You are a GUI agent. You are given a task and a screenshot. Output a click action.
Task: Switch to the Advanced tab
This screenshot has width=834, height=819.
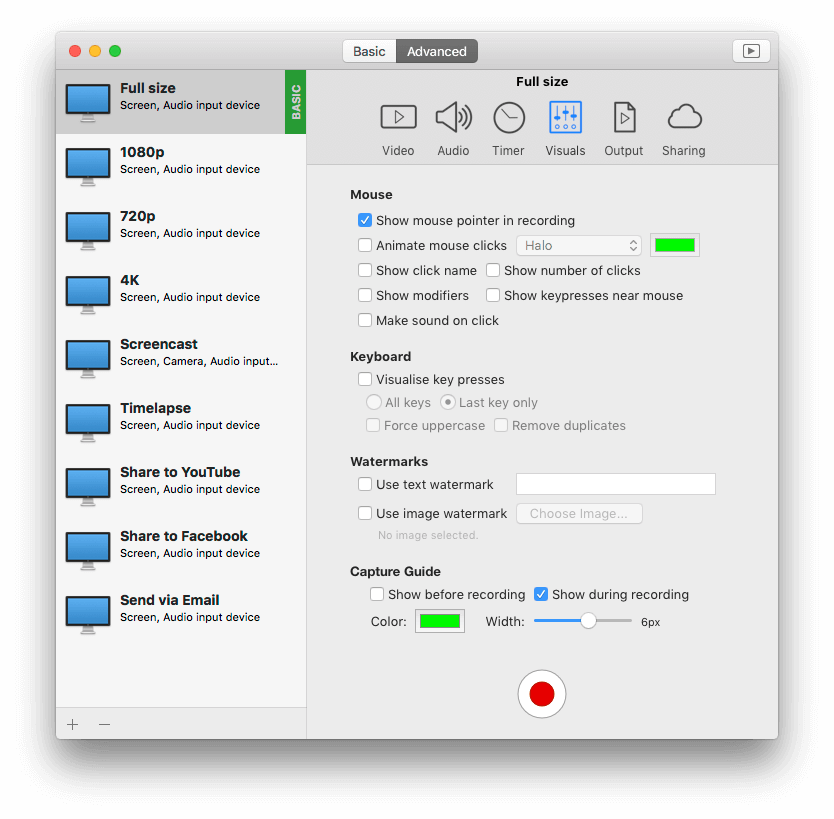tap(437, 52)
